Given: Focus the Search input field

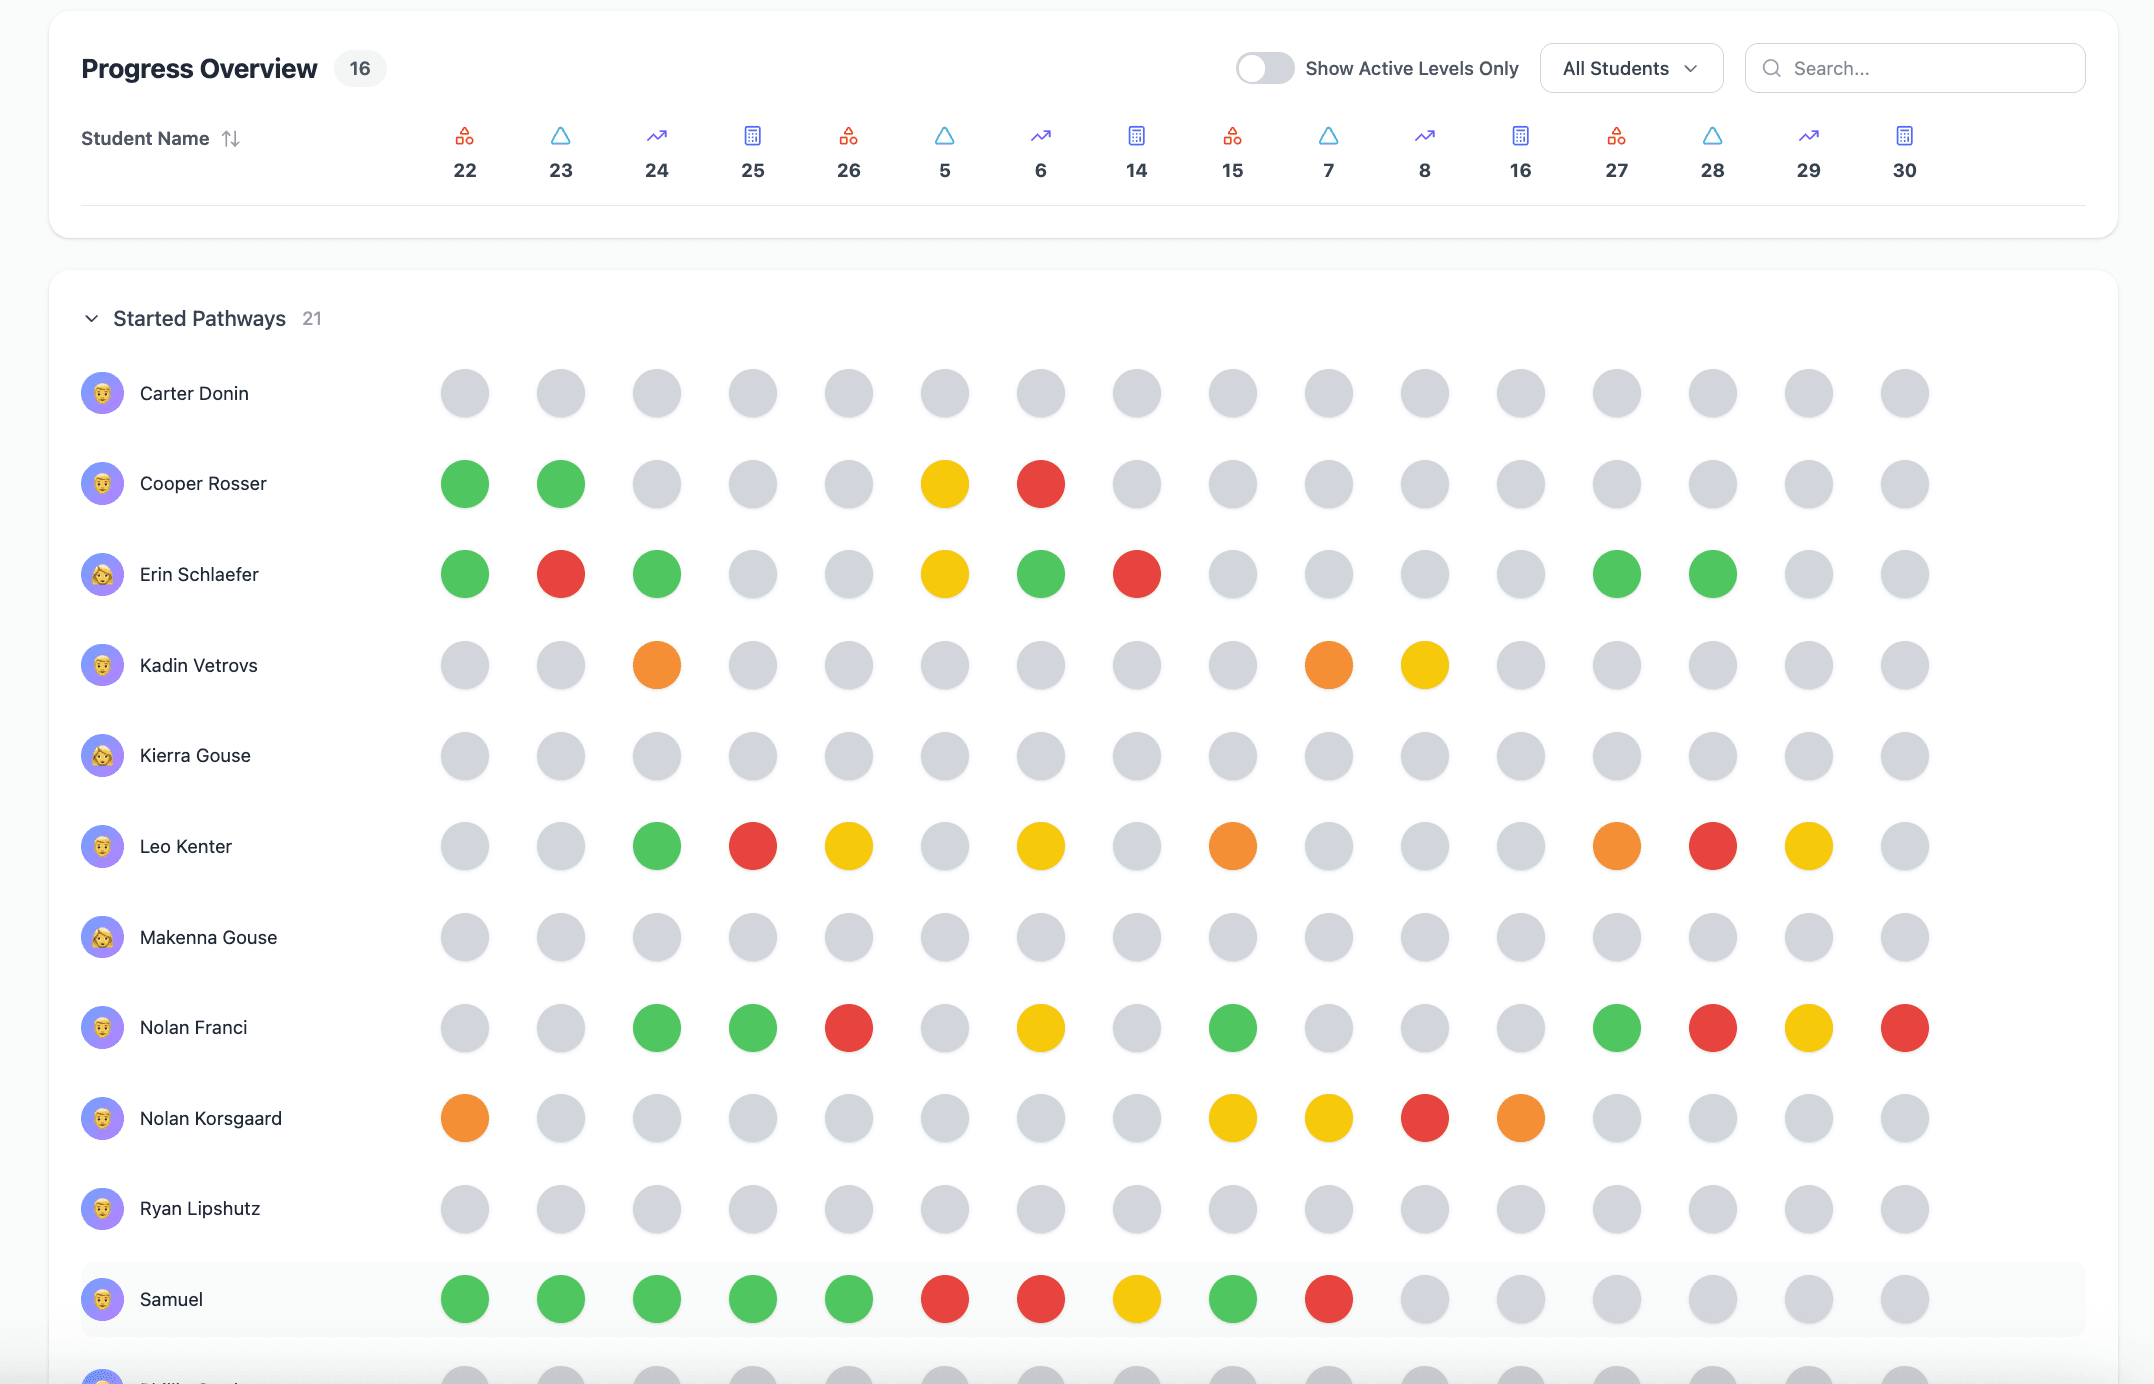Looking at the screenshot, I should click(x=1915, y=68).
